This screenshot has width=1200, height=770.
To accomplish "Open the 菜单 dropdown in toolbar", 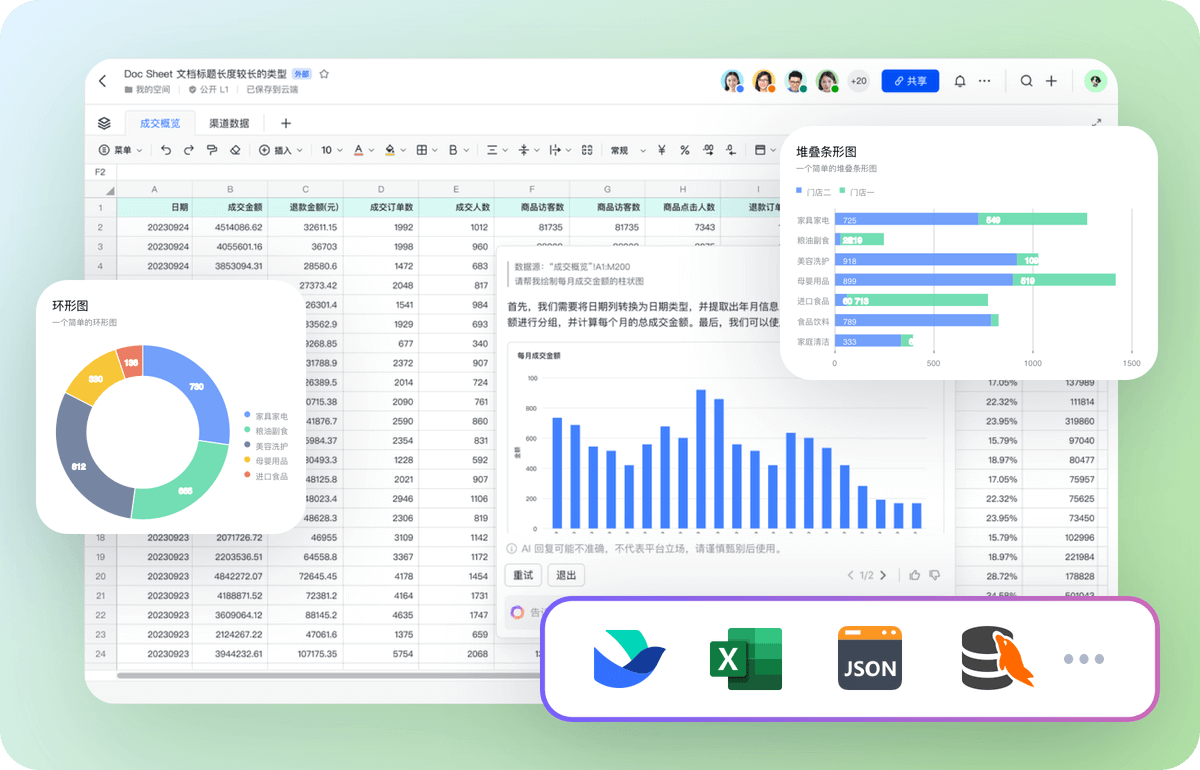I will [x=121, y=150].
